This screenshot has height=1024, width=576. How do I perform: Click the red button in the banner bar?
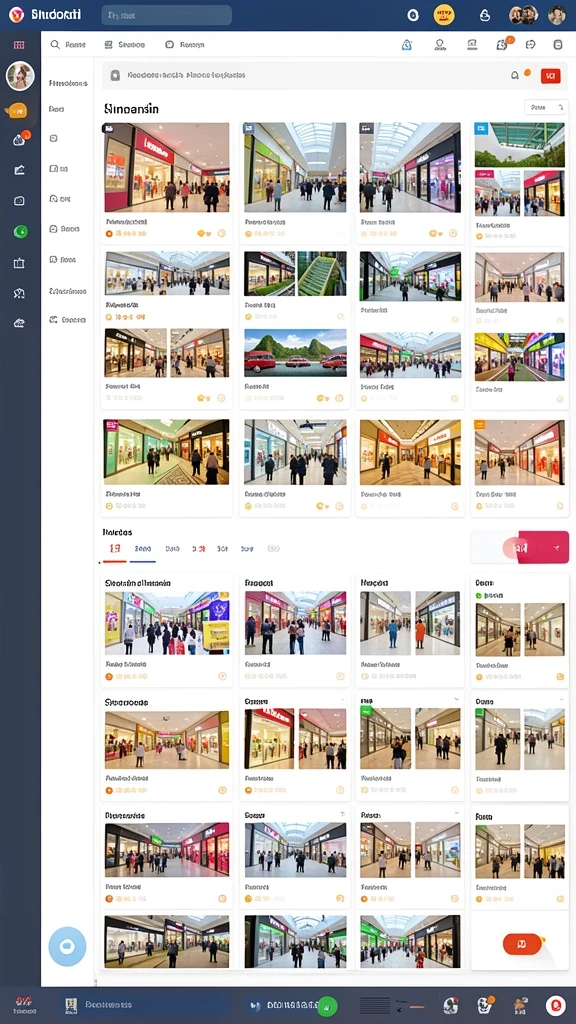click(551, 76)
